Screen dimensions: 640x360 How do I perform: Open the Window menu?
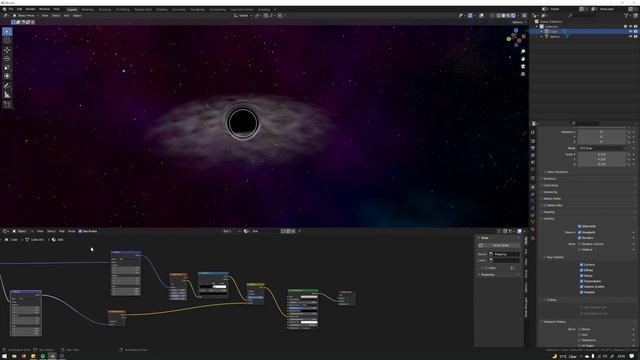coord(44,9)
